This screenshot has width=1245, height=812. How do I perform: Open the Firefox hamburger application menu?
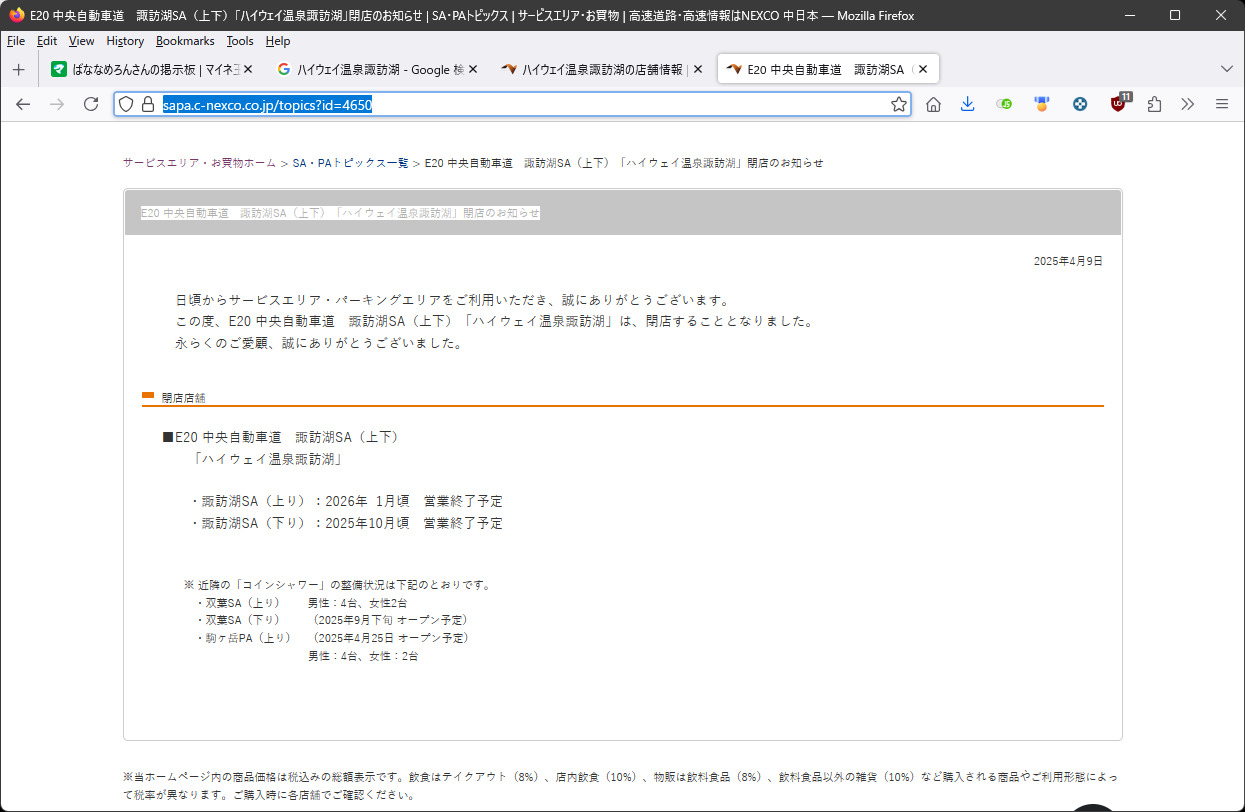1221,104
